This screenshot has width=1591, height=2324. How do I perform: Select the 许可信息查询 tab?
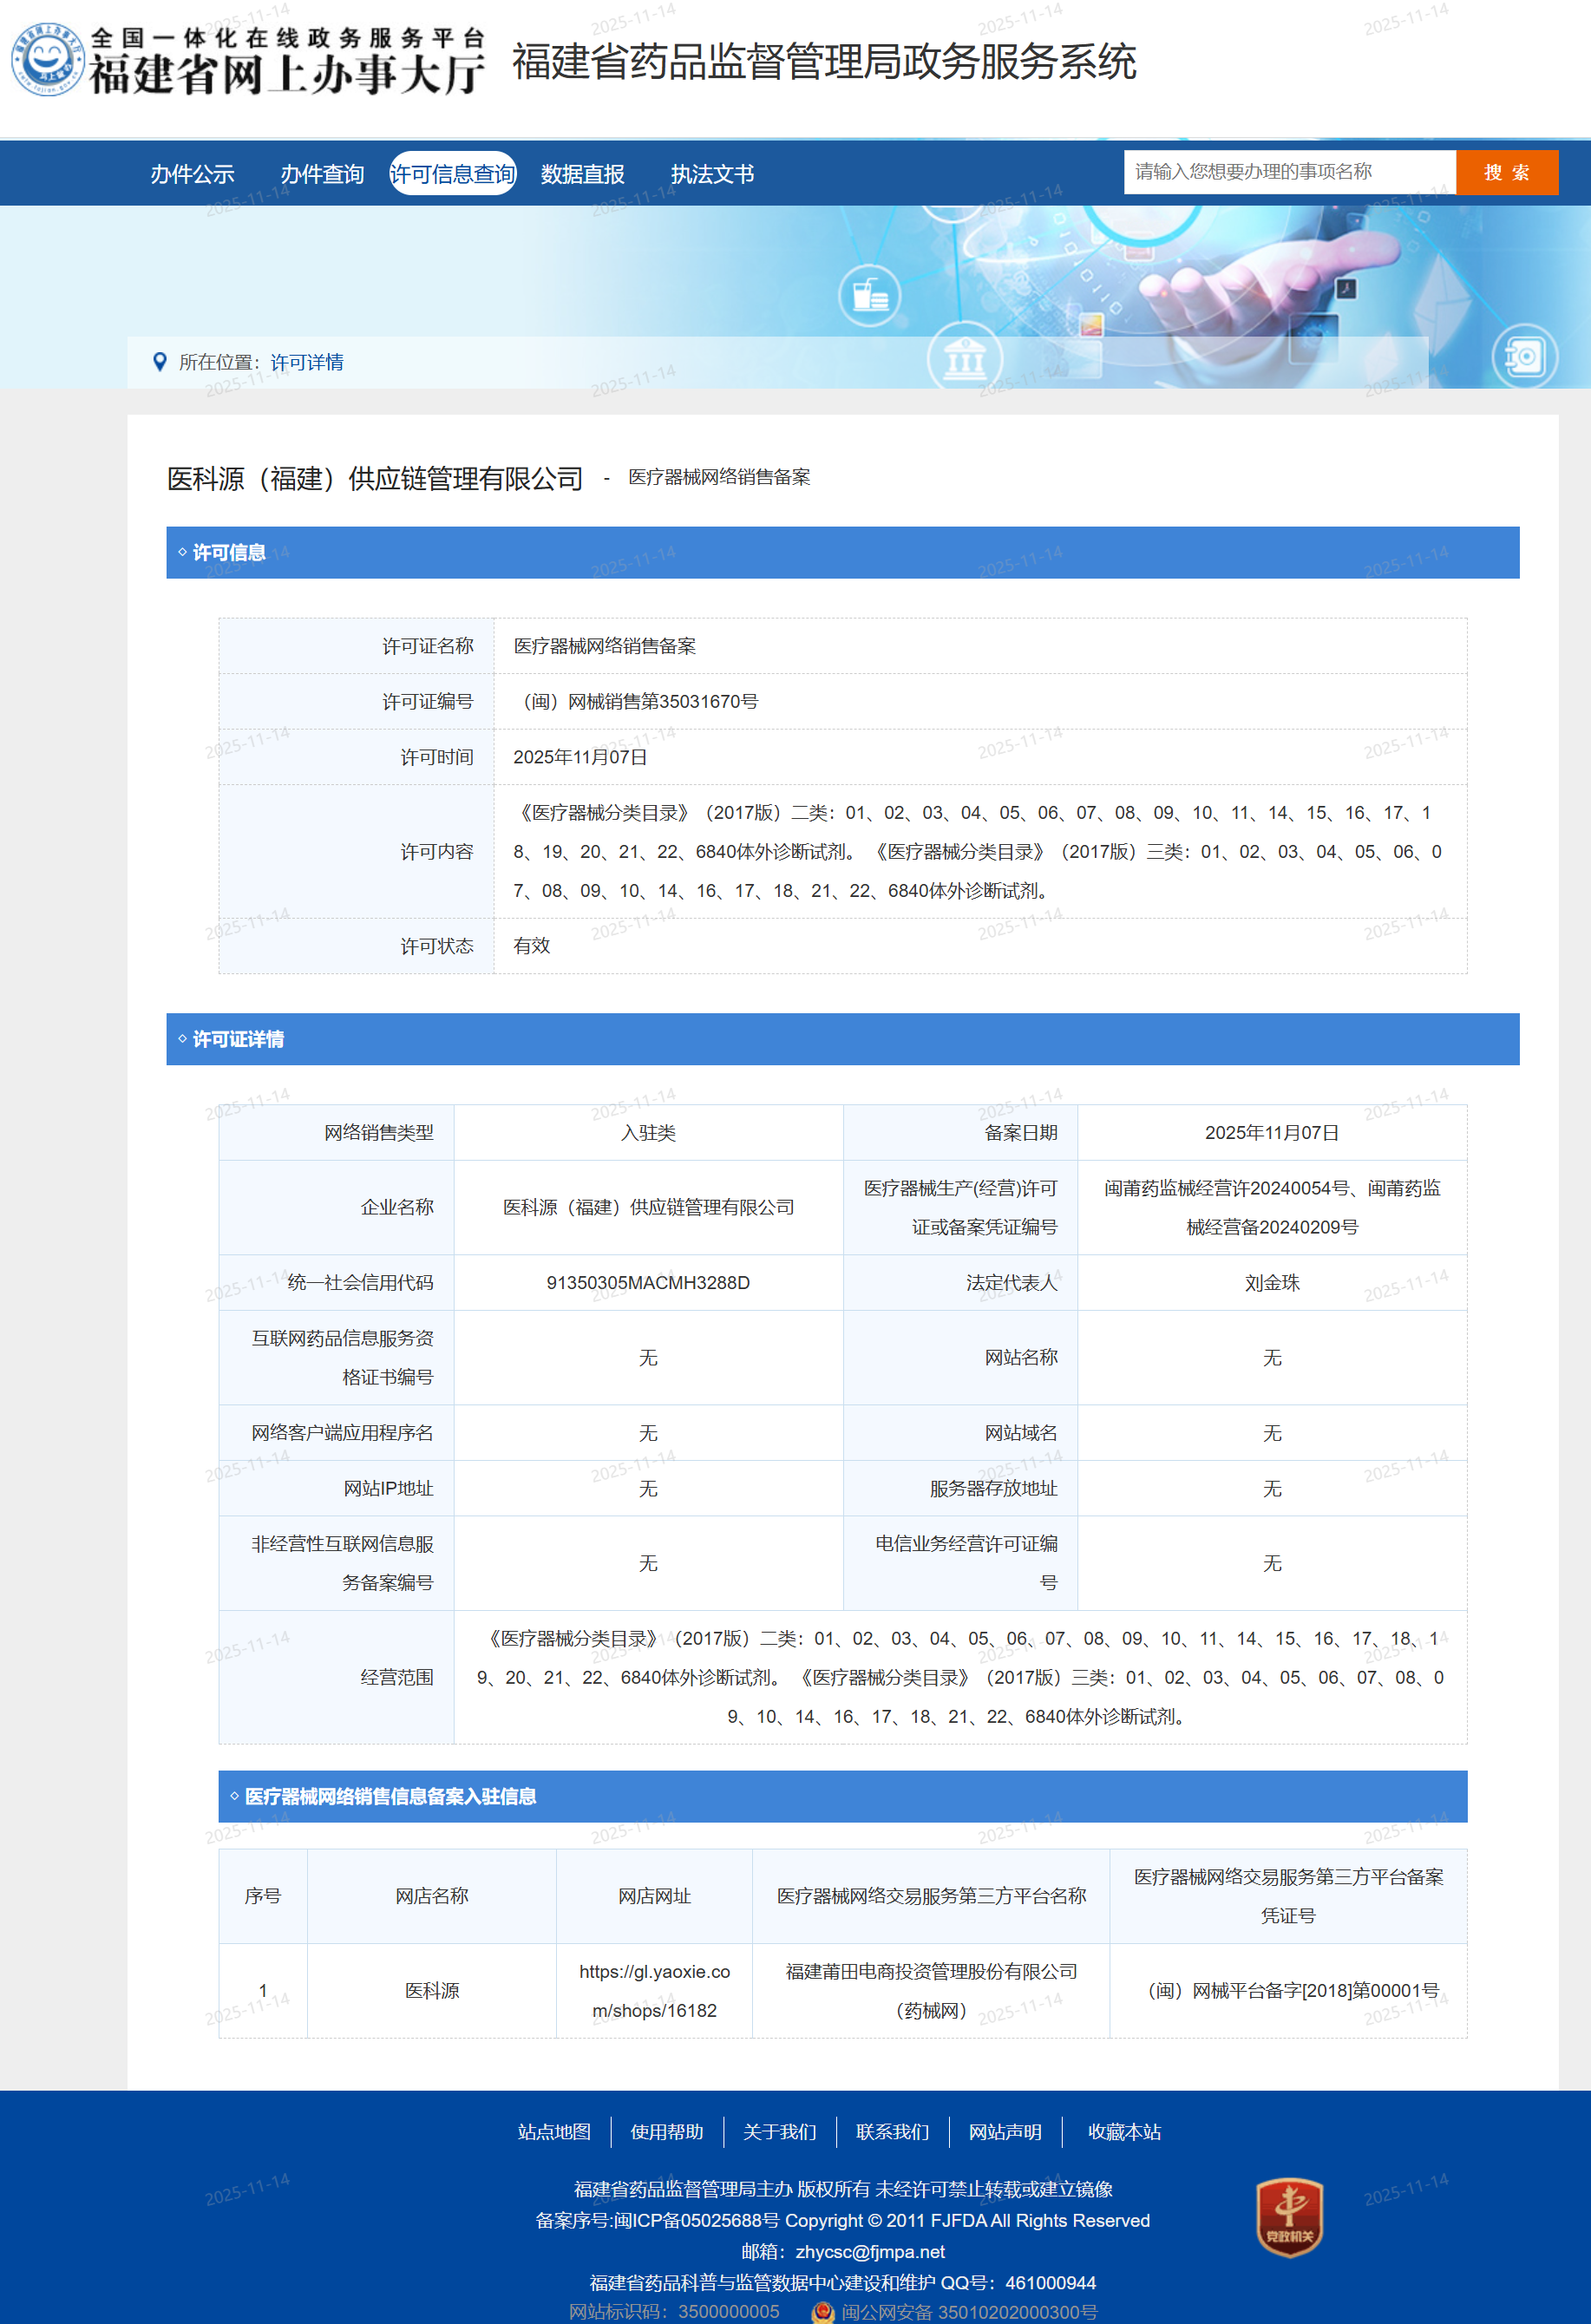[x=452, y=174]
